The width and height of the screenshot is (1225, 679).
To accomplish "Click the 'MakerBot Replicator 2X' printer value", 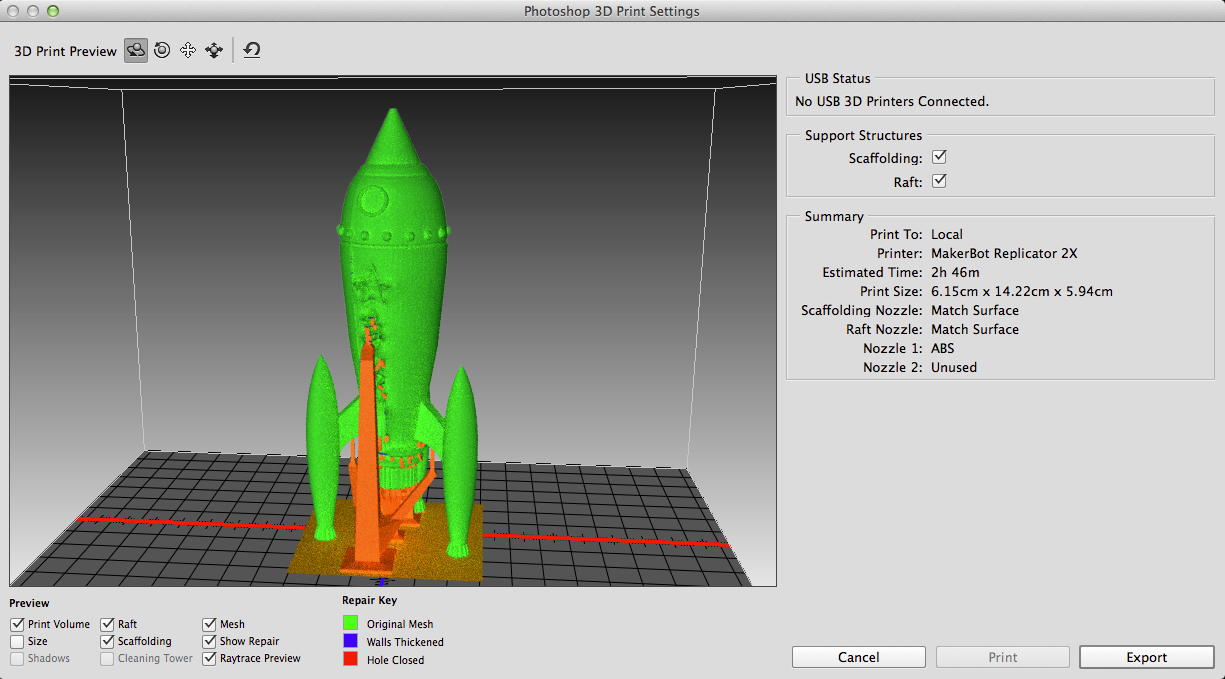I will point(1004,253).
